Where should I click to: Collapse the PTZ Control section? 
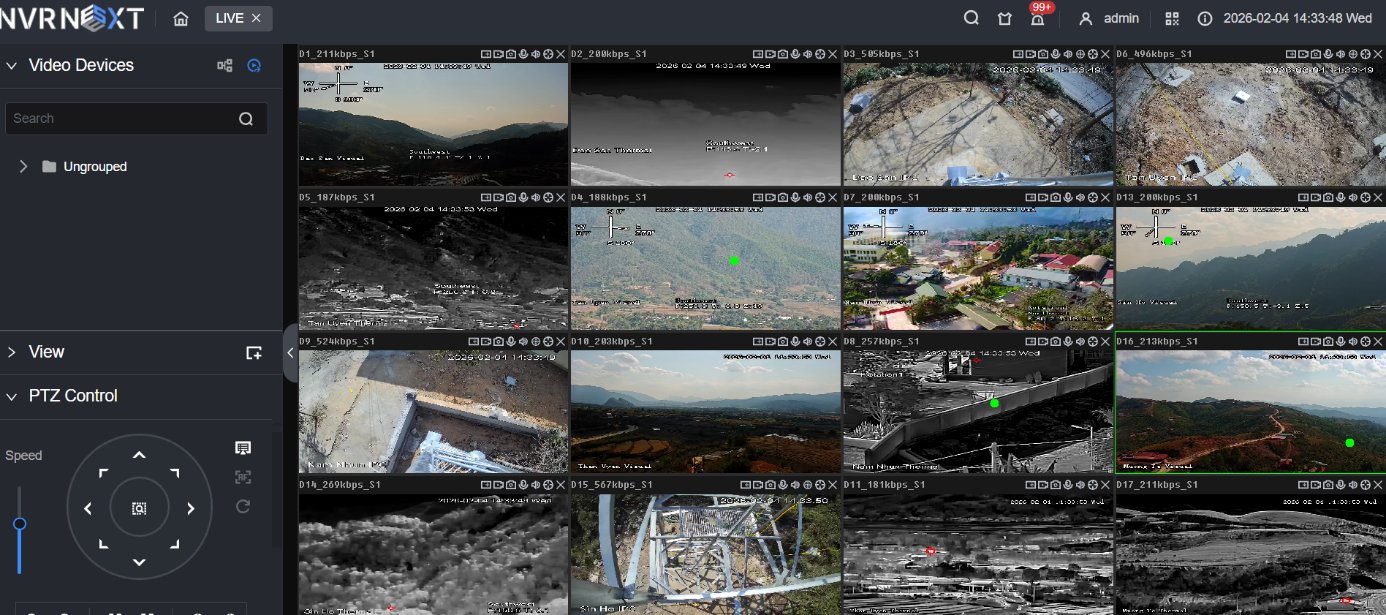click(12, 397)
